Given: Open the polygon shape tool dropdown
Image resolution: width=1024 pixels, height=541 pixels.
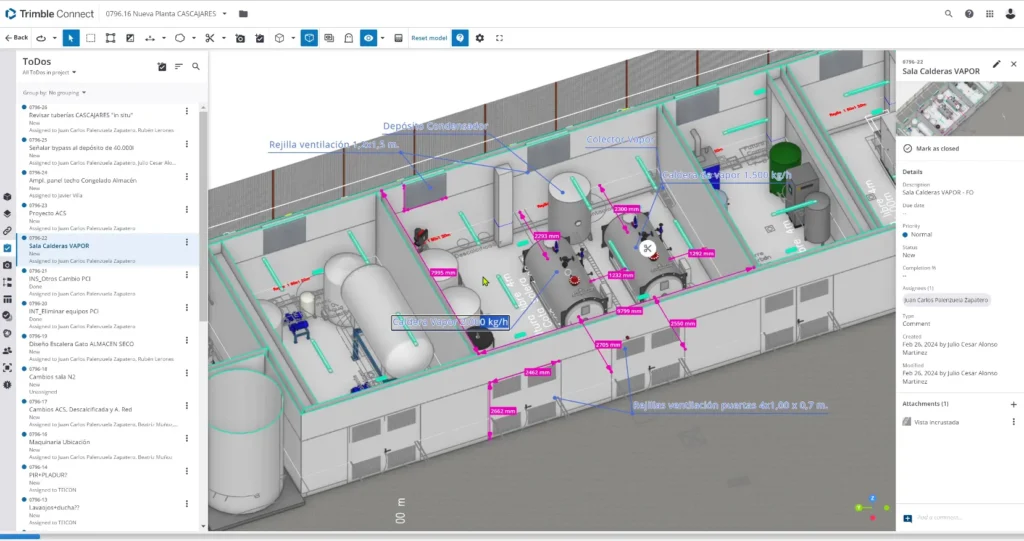Looking at the screenshot, I should pos(194,38).
